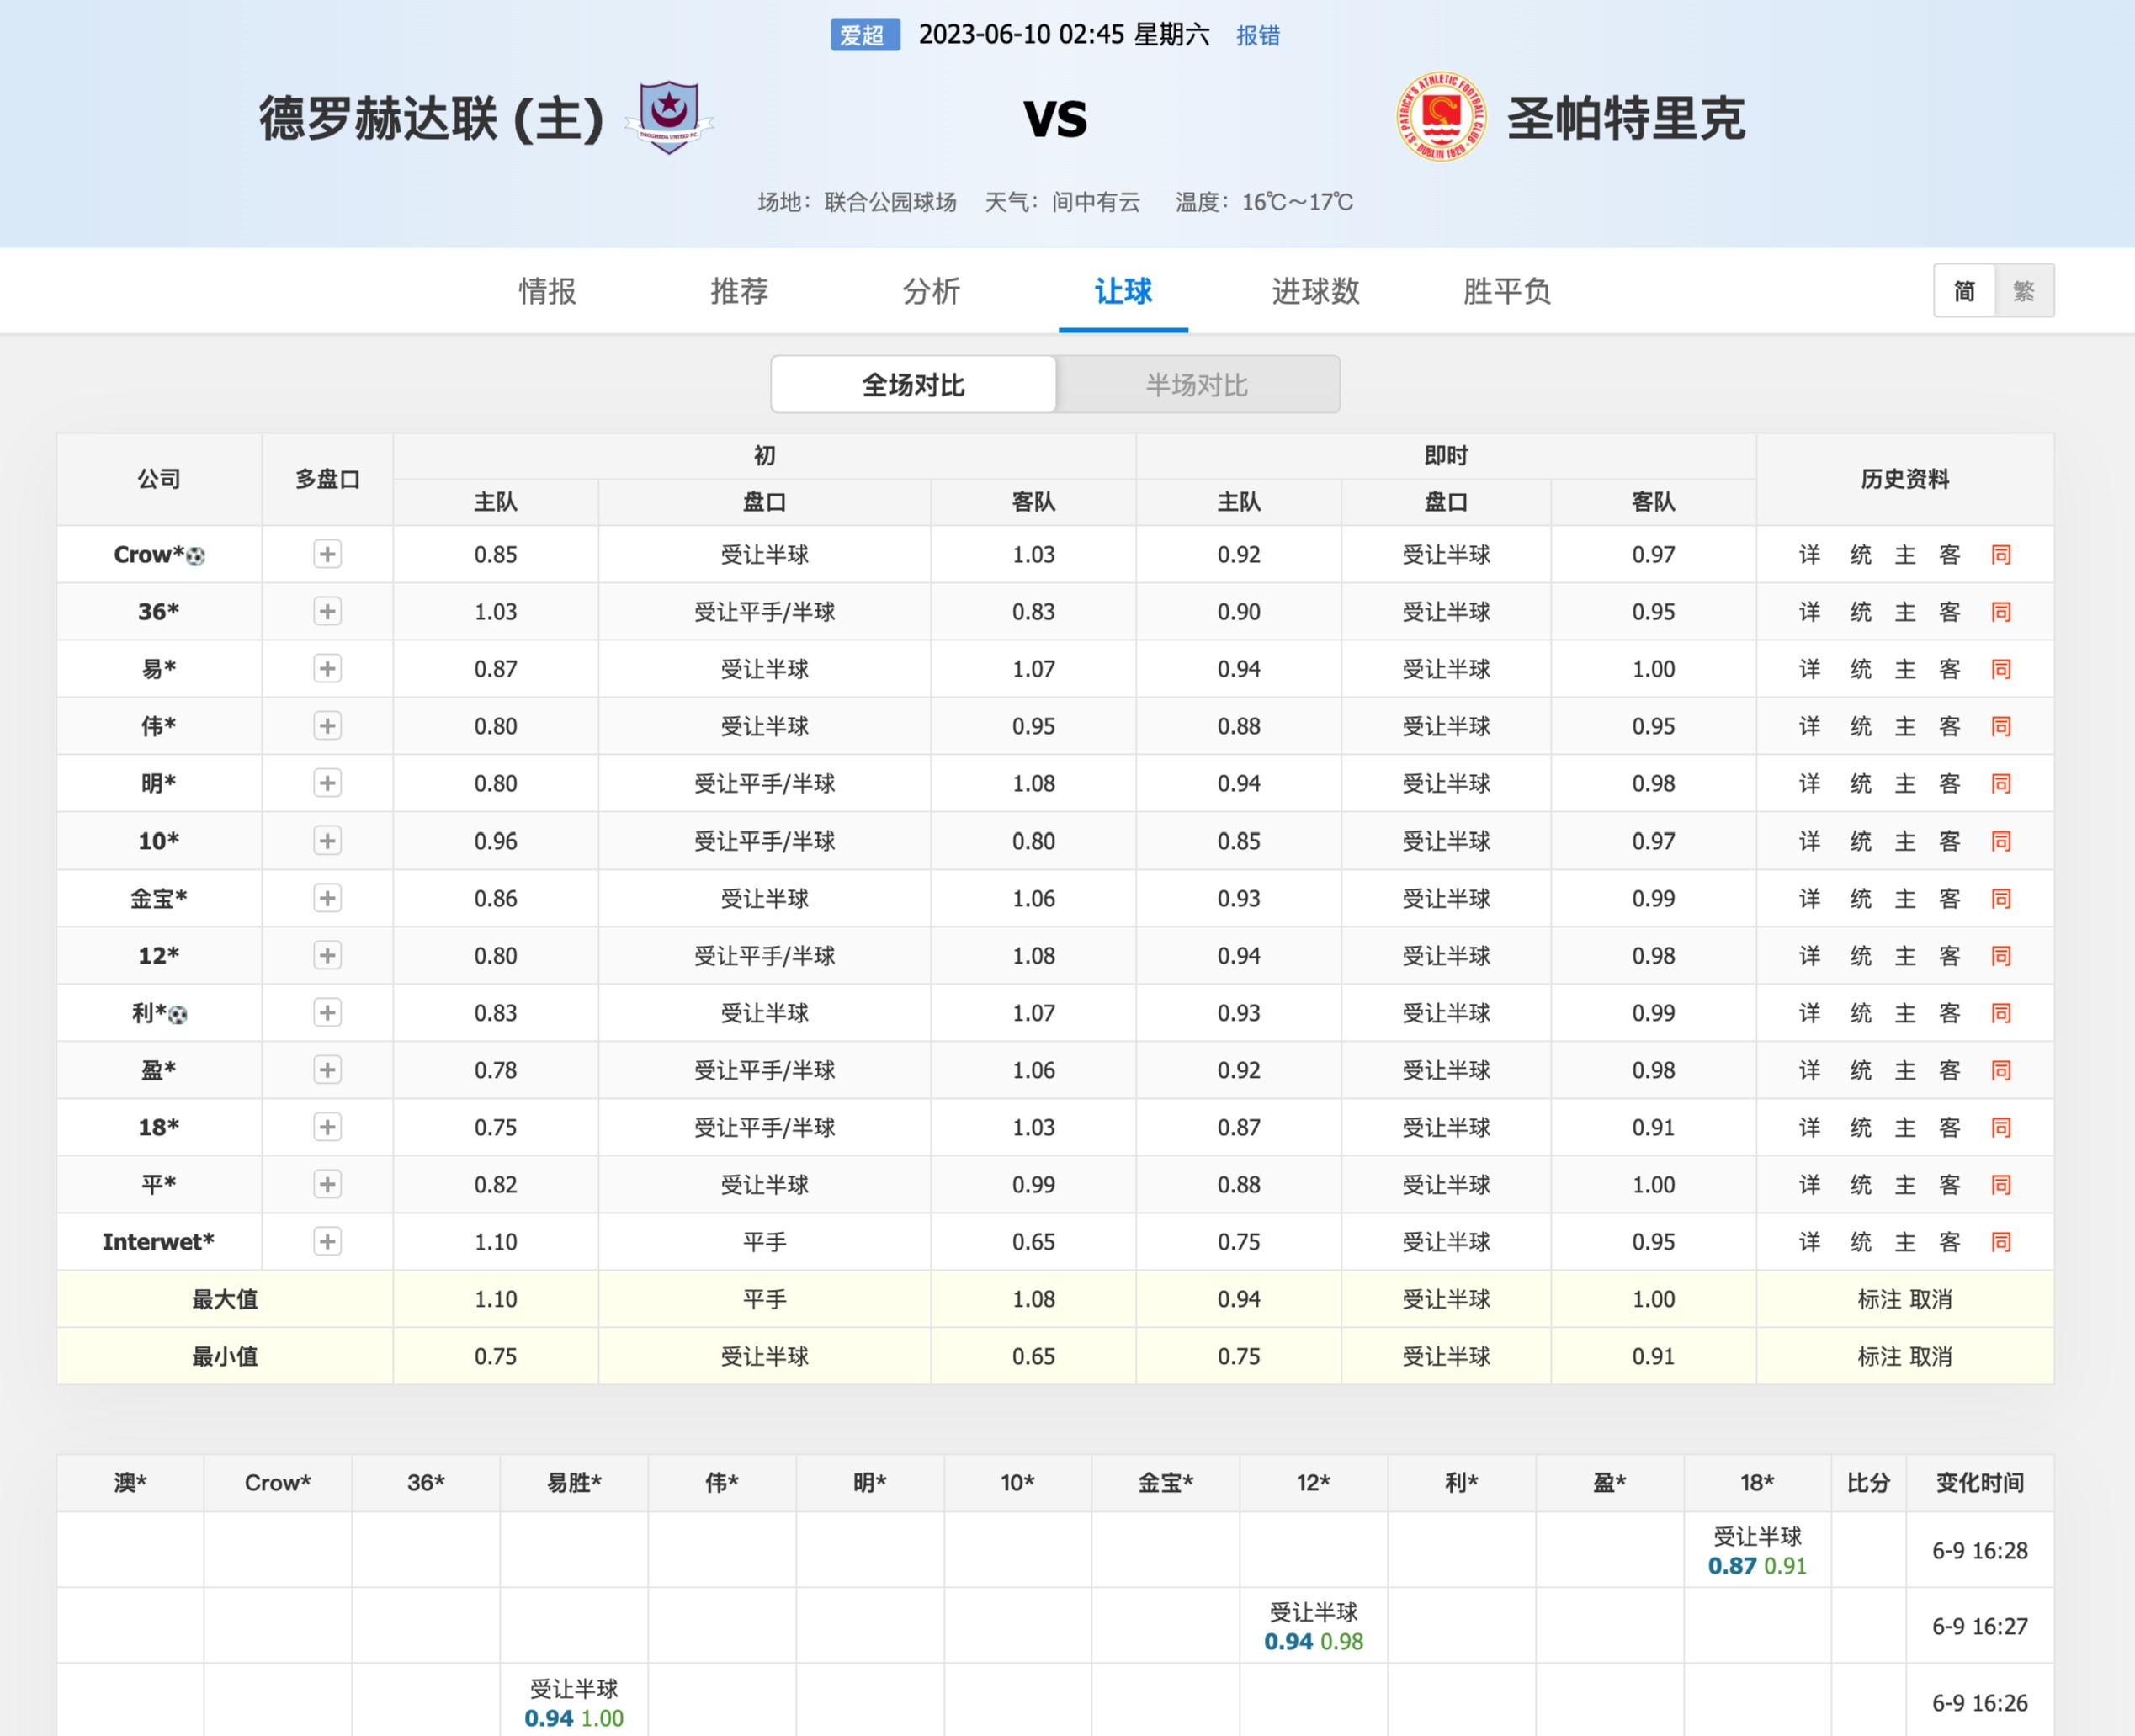The height and width of the screenshot is (1736, 2135).
Task: Open 统 statistics for 12* row
Action: point(1861,955)
